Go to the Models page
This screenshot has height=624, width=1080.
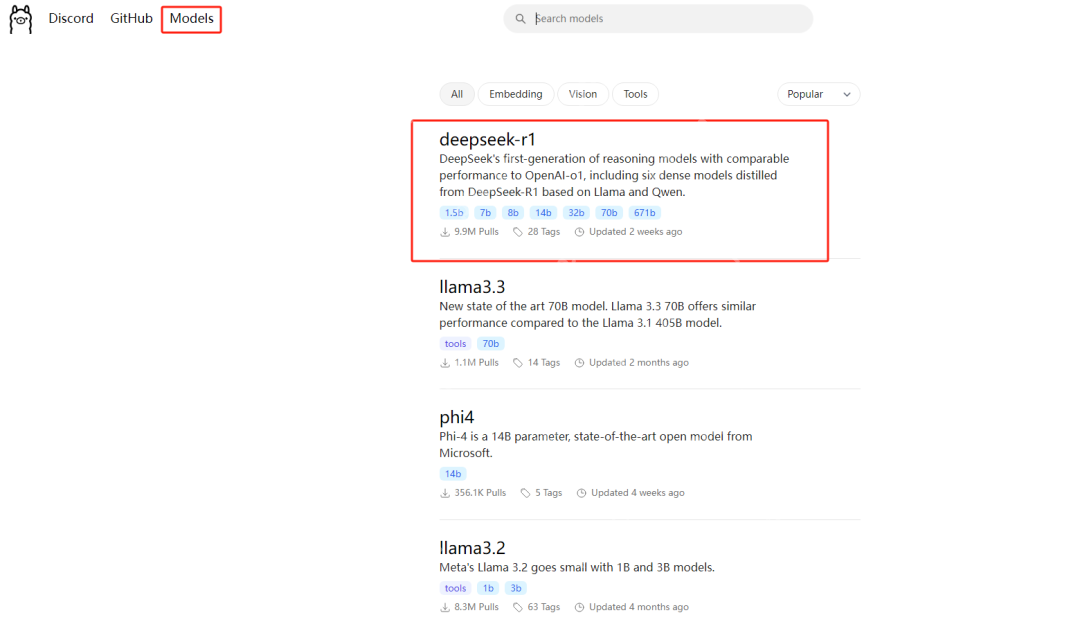click(191, 19)
